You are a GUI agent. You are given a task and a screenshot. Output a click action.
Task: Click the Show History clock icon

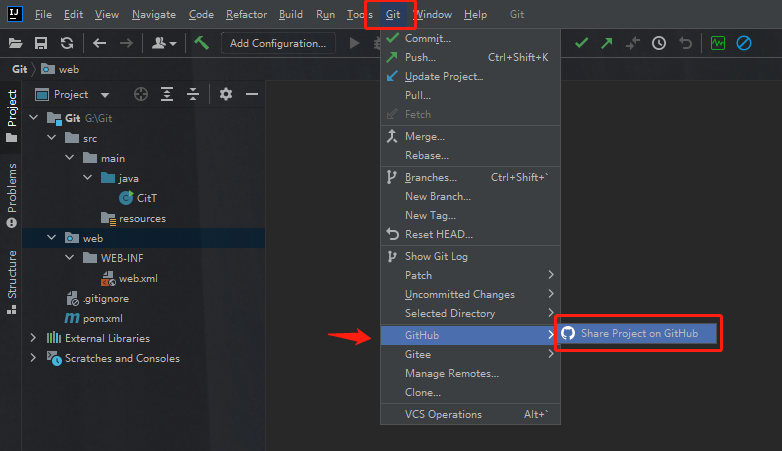click(659, 43)
